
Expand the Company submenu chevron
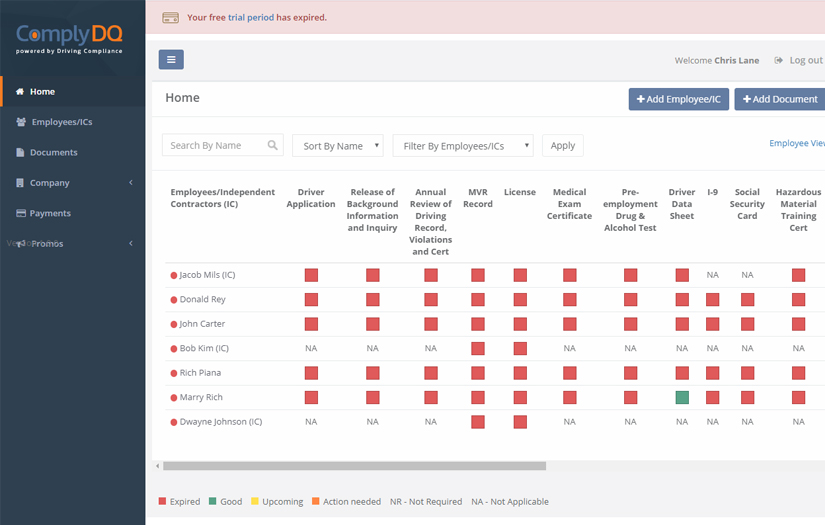(x=131, y=183)
